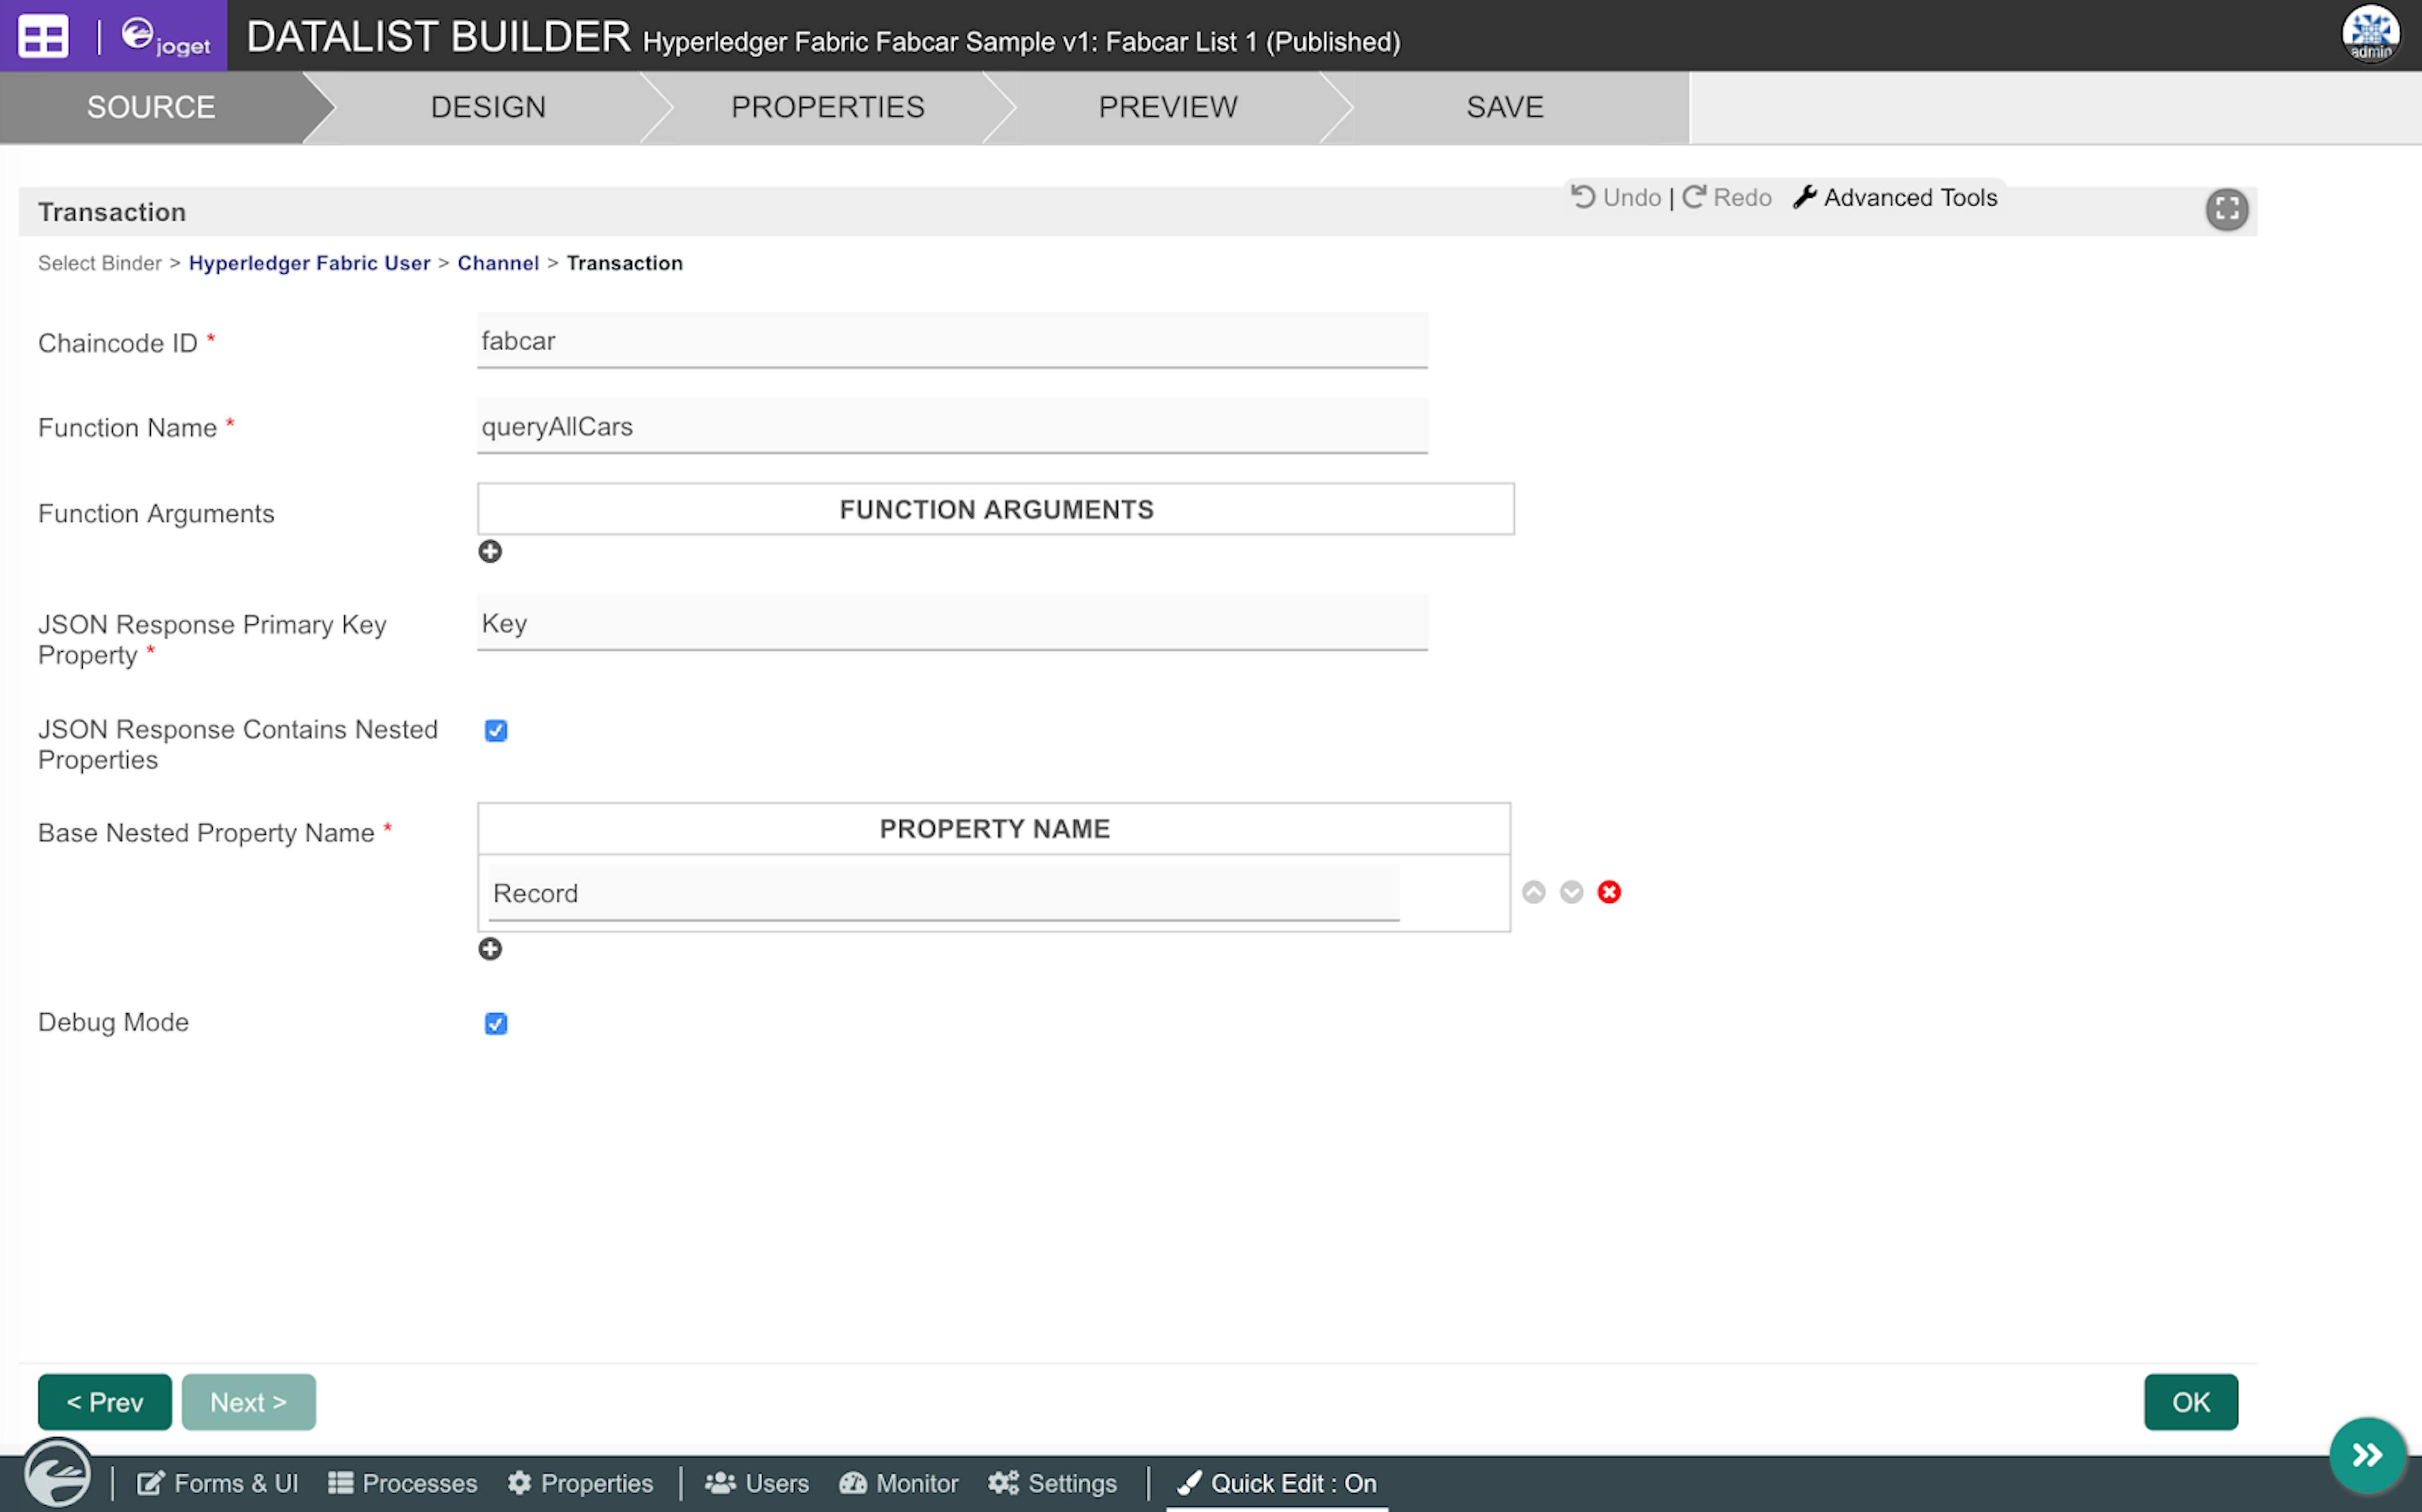The height and width of the screenshot is (1512, 2422).
Task: Switch to the DESIGN step tab
Action: point(488,107)
